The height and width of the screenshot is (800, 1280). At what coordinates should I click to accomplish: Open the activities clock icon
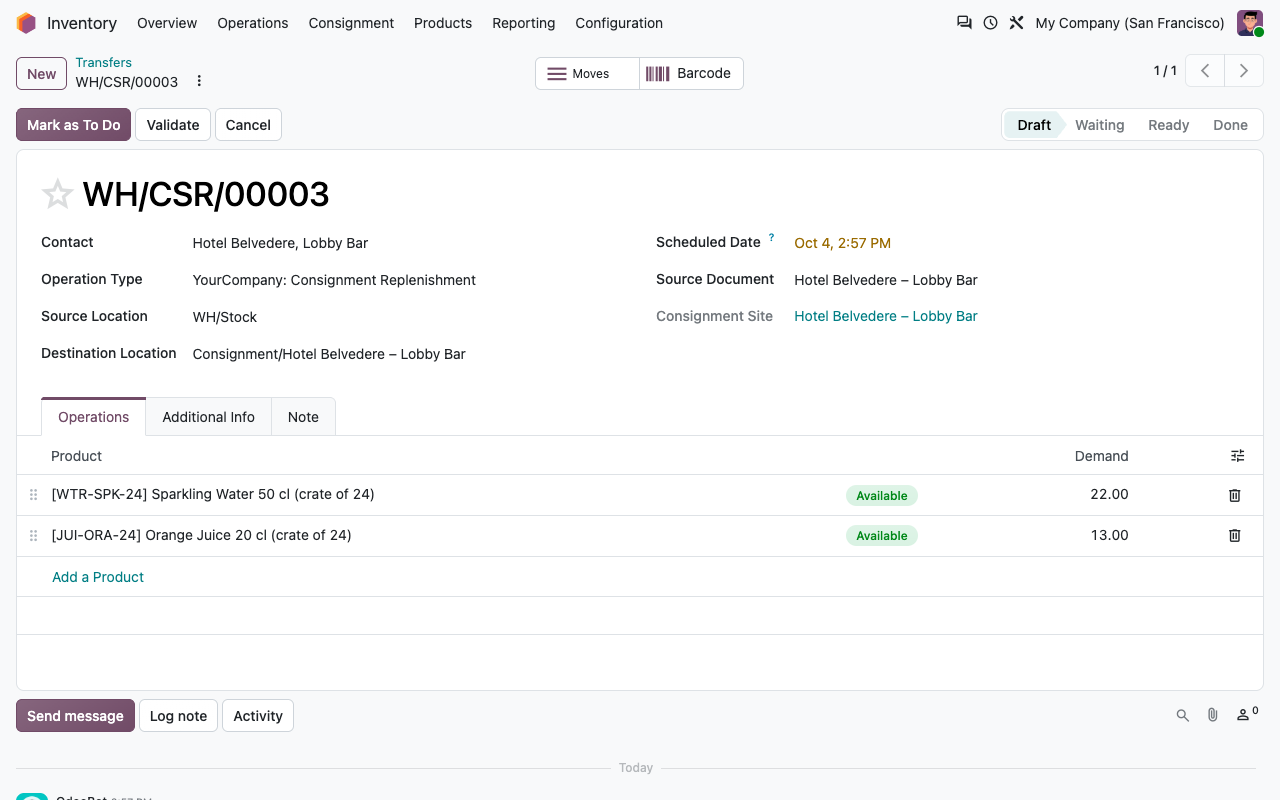[x=990, y=23]
